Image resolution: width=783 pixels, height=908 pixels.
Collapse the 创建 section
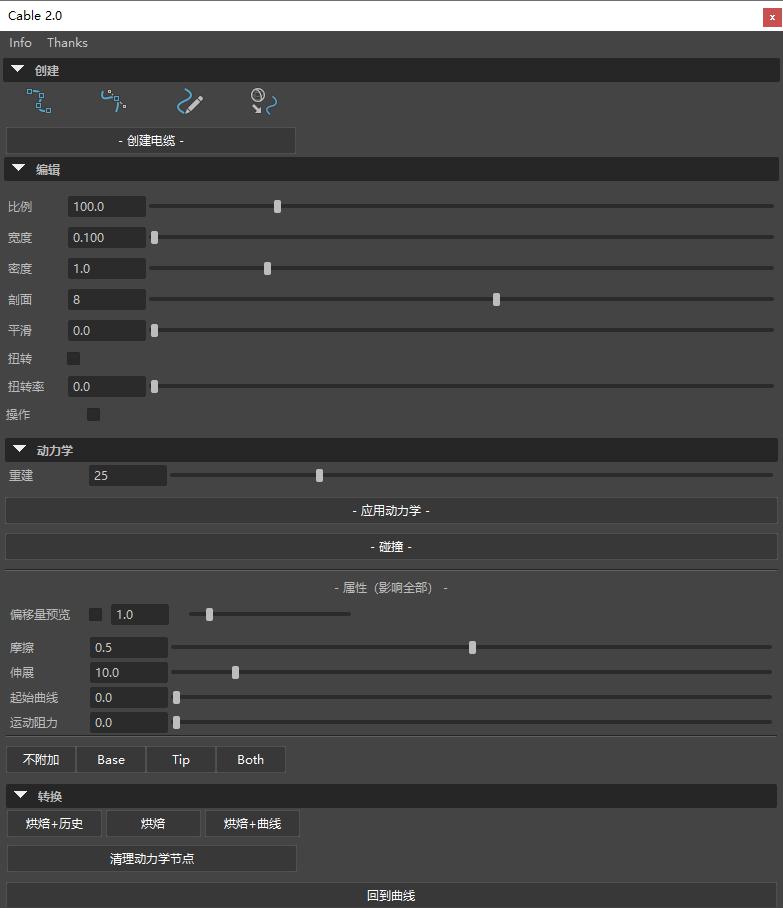tap(19, 70)
